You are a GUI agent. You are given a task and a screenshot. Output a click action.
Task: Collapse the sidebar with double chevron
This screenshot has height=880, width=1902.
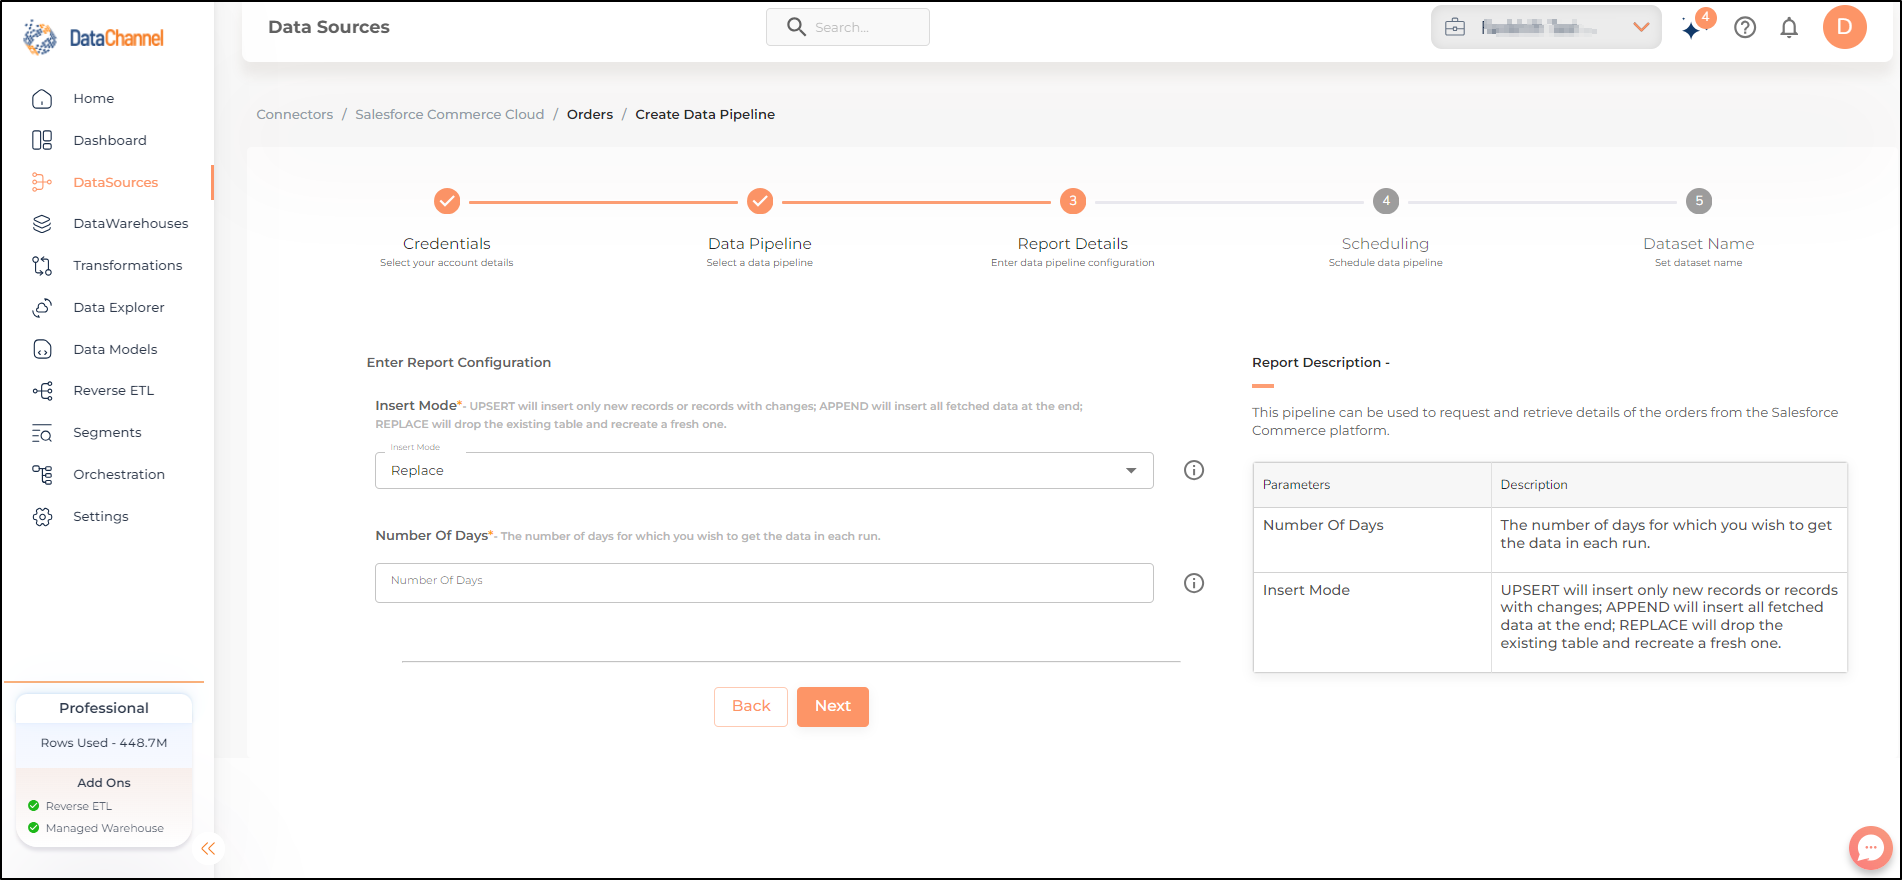coord(208,848)
